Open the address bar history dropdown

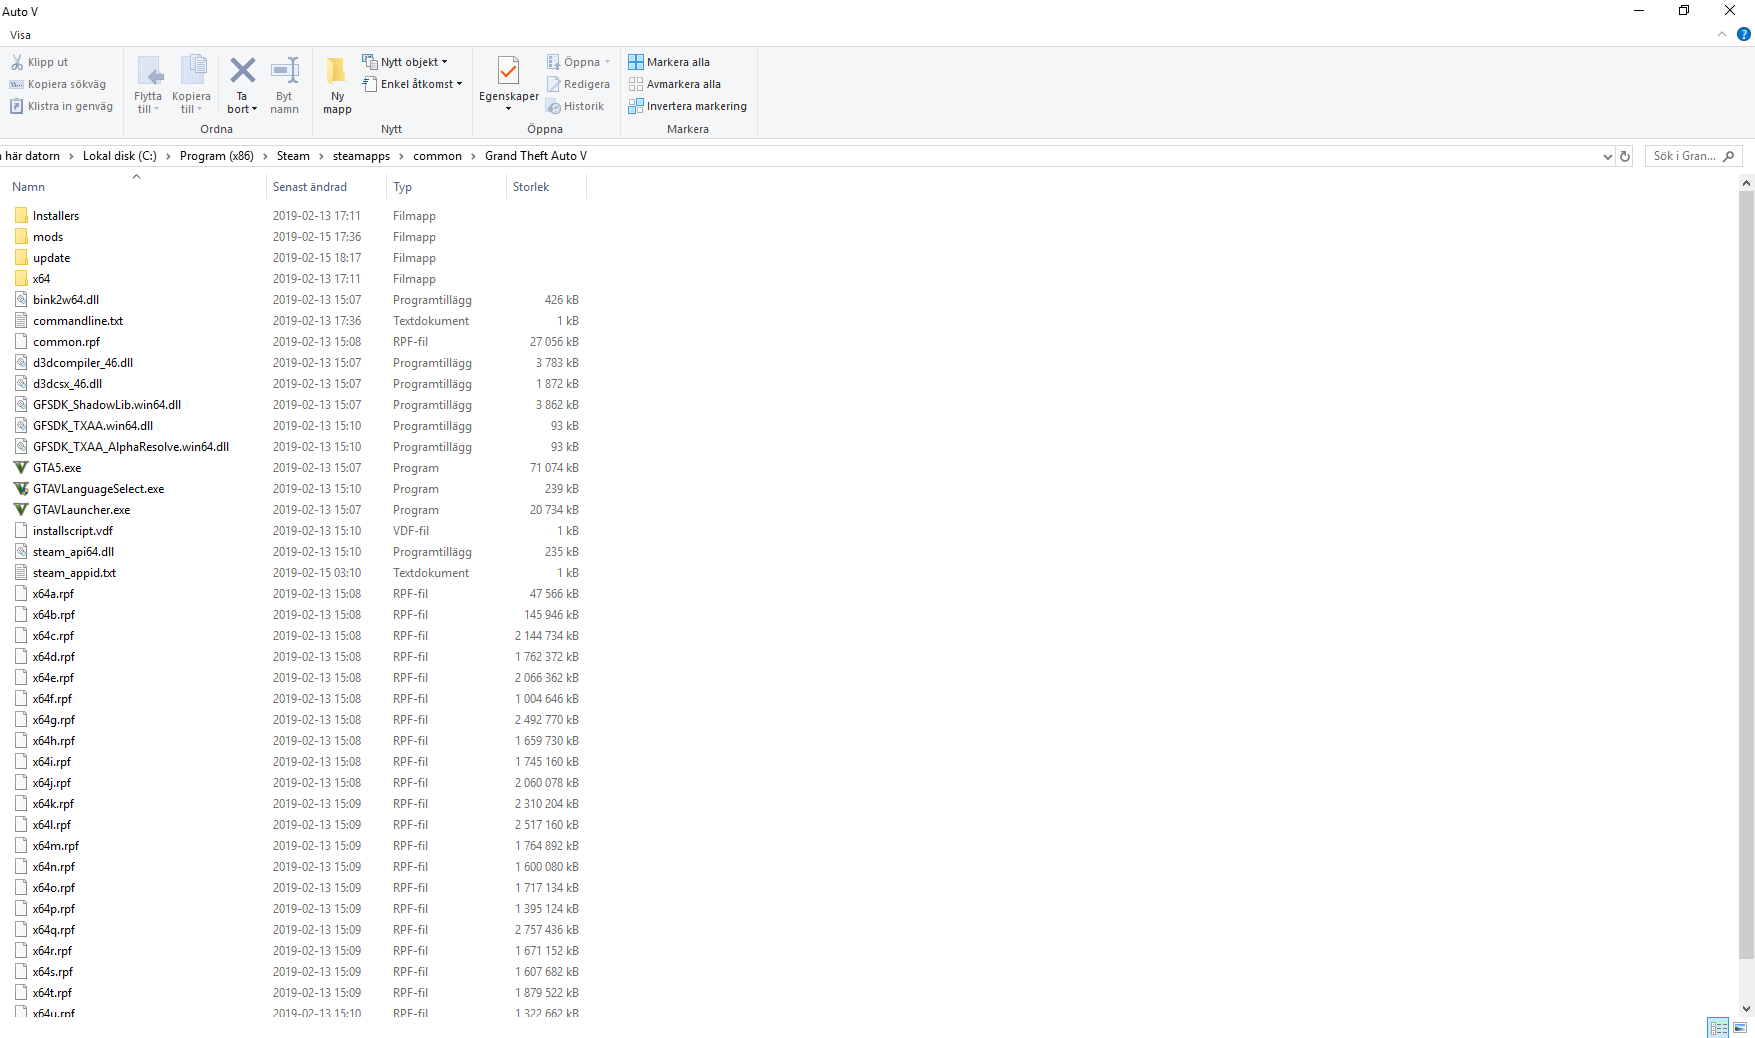click(1607, 156)
